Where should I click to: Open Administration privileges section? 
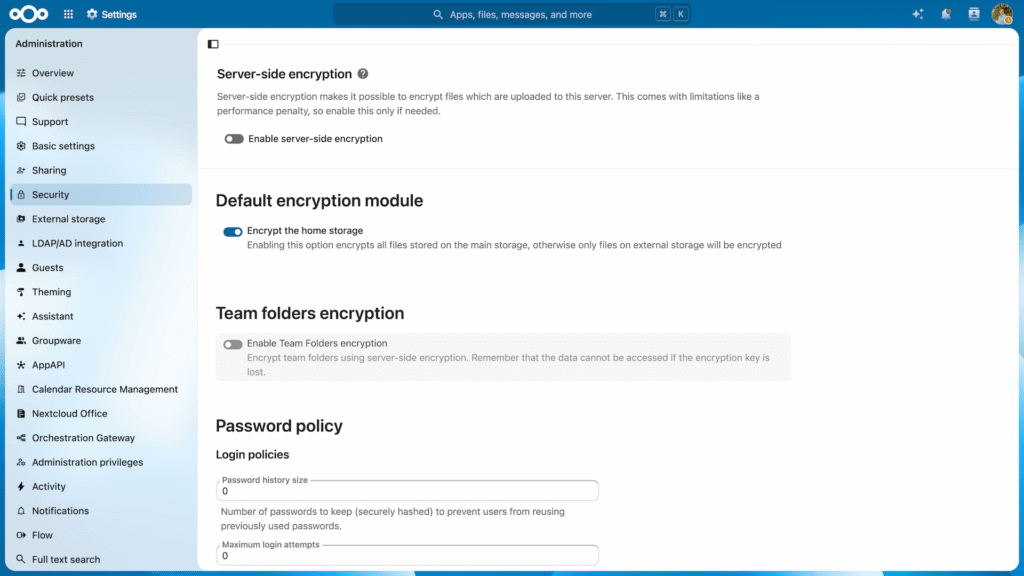(x=101, y=462)
